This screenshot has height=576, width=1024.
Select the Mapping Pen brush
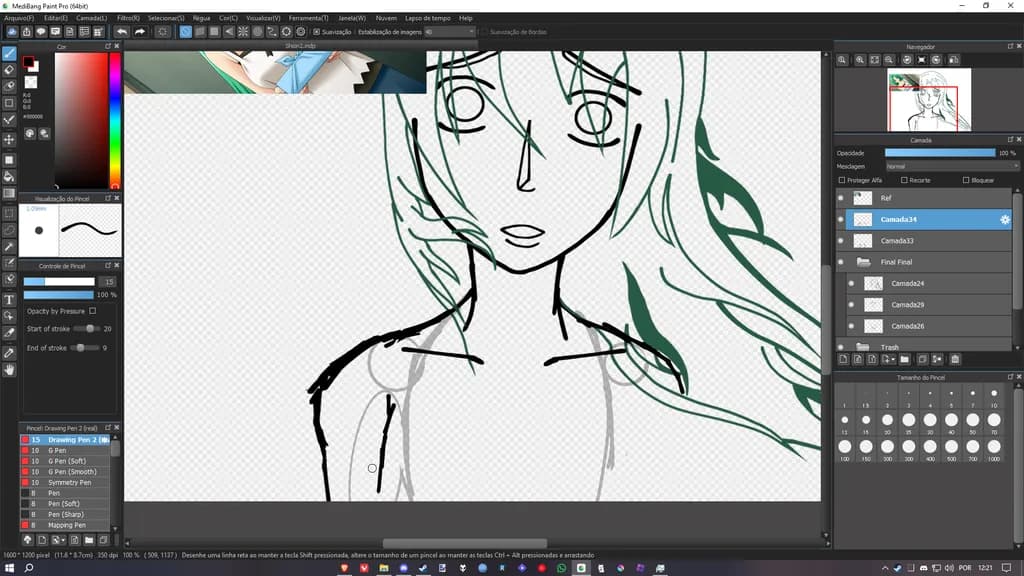pos(65,525)
